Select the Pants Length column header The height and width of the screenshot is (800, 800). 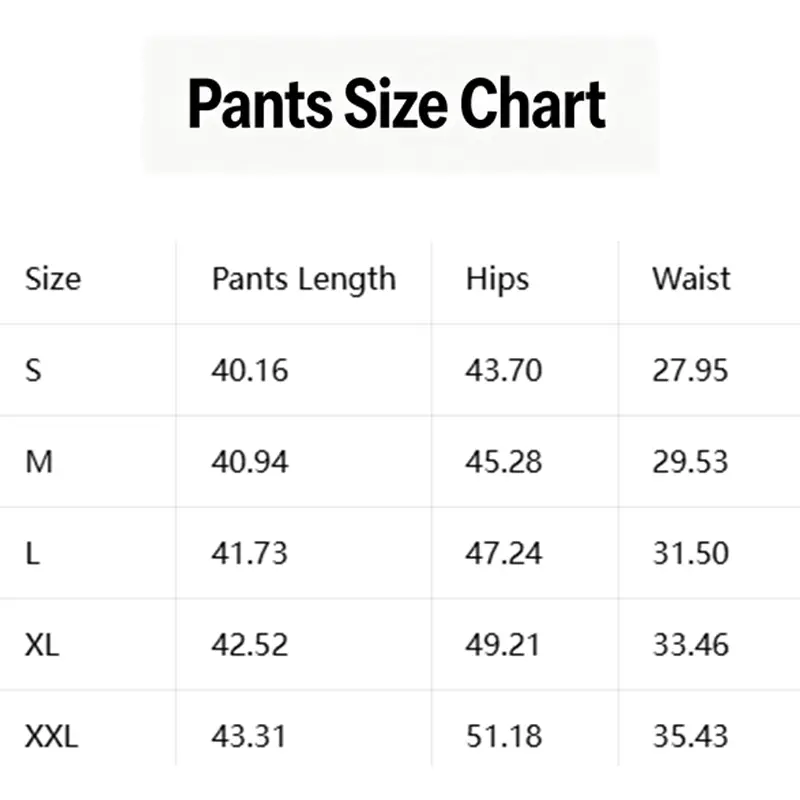coord(304,280)
